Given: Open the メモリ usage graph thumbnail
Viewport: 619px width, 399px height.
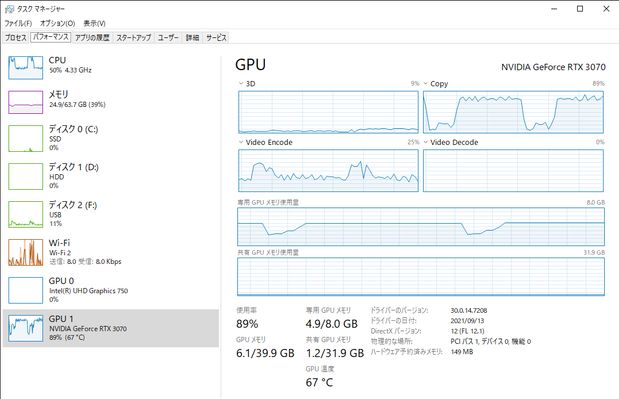Looking at the screenshot, I should [26, 102].
